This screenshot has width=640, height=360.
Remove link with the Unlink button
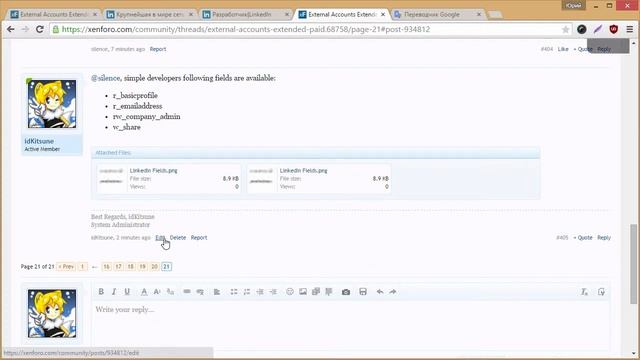tap(200, 291)
